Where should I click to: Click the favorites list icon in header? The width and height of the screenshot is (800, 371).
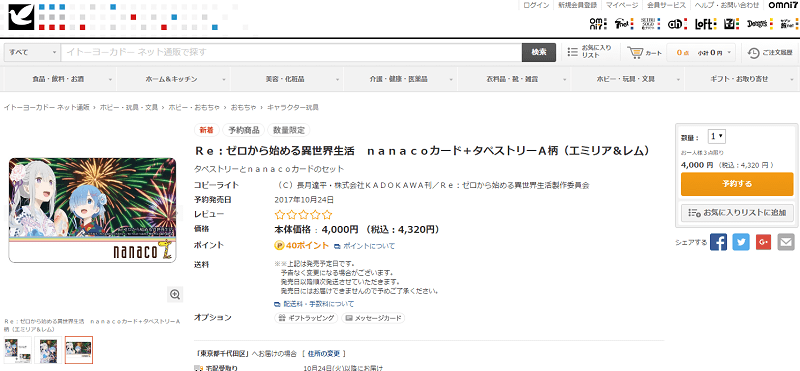572,52
